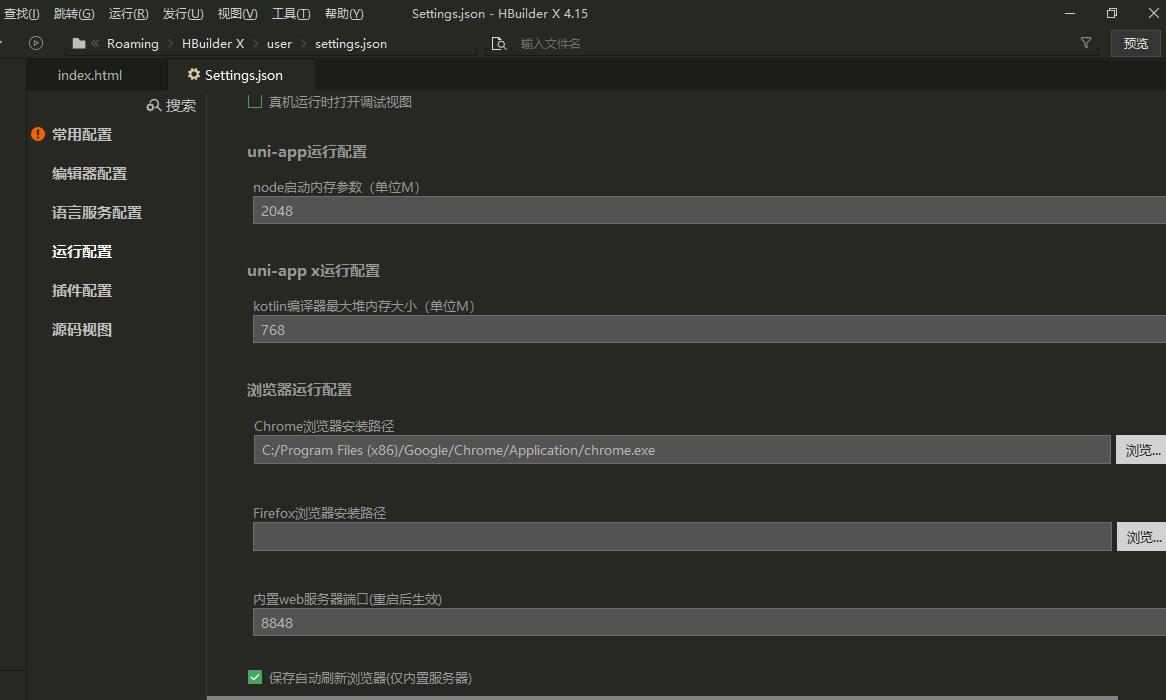Open the 跳转(G) menu
1166x700 pixels.
(74, 13)
